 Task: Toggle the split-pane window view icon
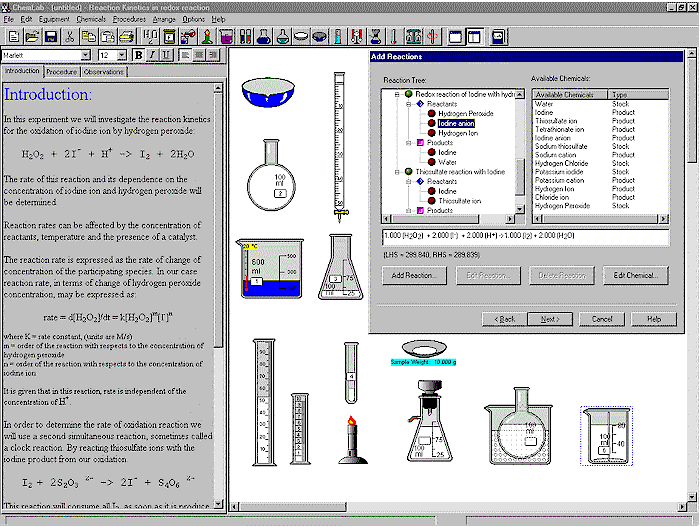(474, 37)
